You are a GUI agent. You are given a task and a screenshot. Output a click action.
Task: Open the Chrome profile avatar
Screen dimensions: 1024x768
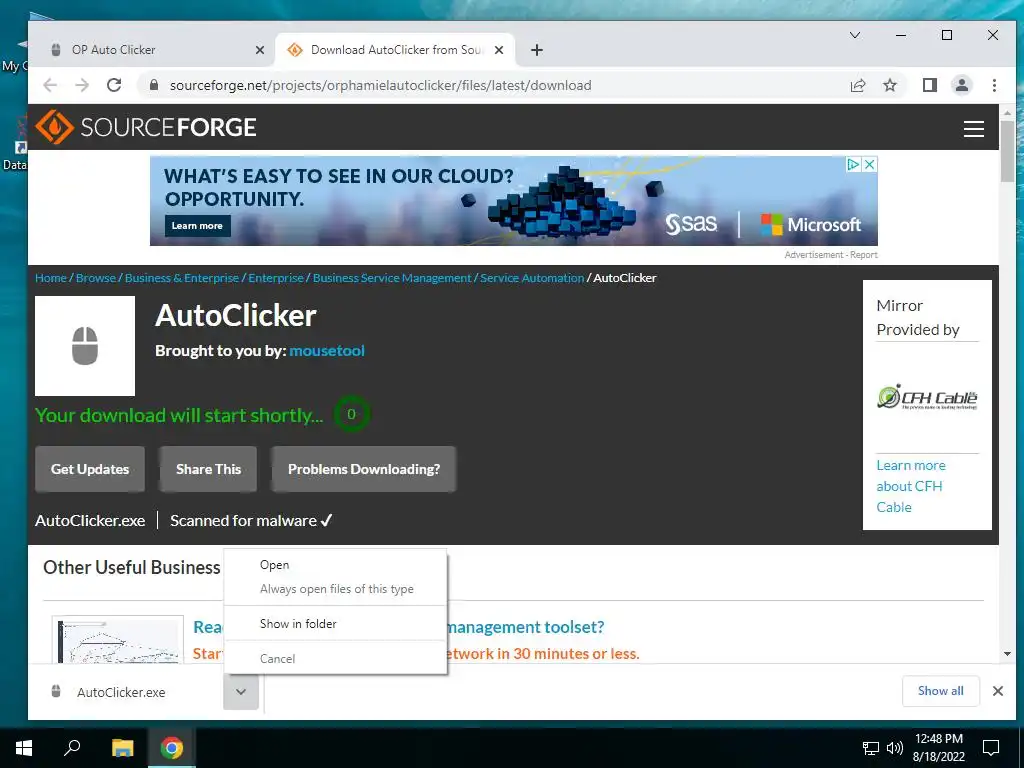(x=961, y=85)
